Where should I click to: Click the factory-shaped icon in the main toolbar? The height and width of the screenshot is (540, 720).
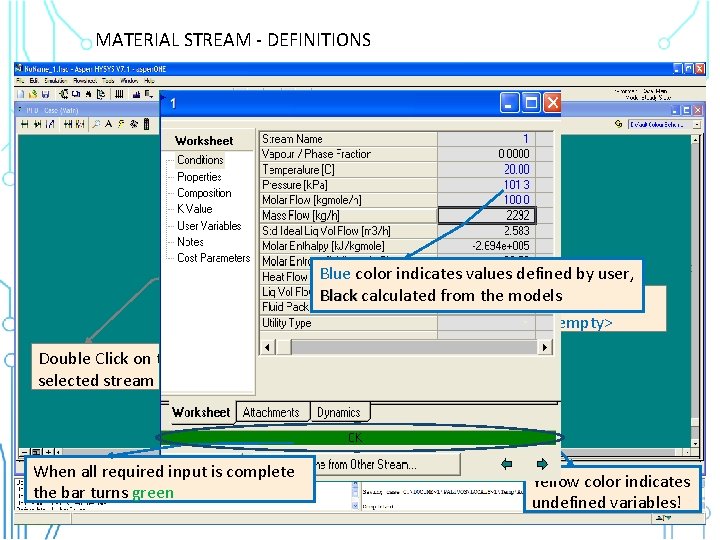click(x=136, y=94)
